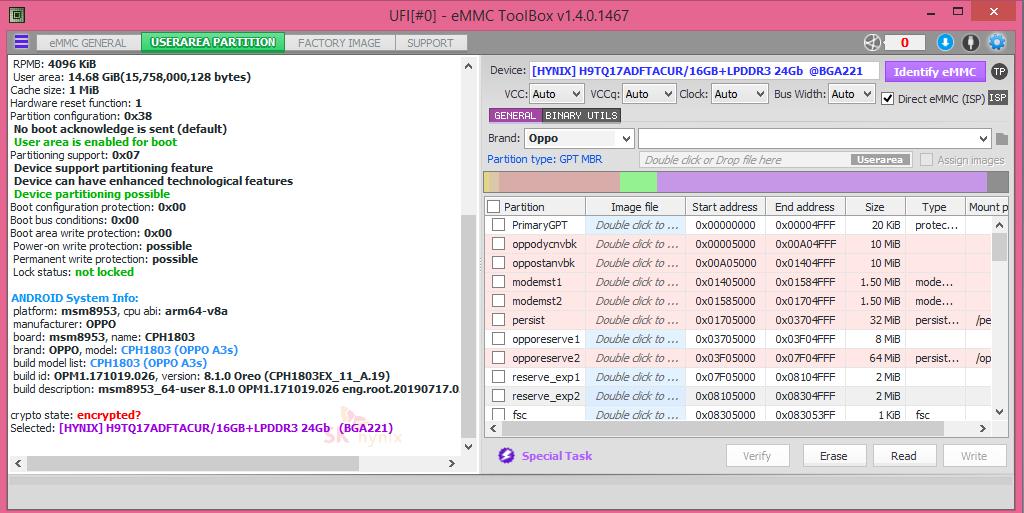This screenshot has height=513, width=1024.
Task: Open the Brand dropdown showing Oppo
Action: 579,138
